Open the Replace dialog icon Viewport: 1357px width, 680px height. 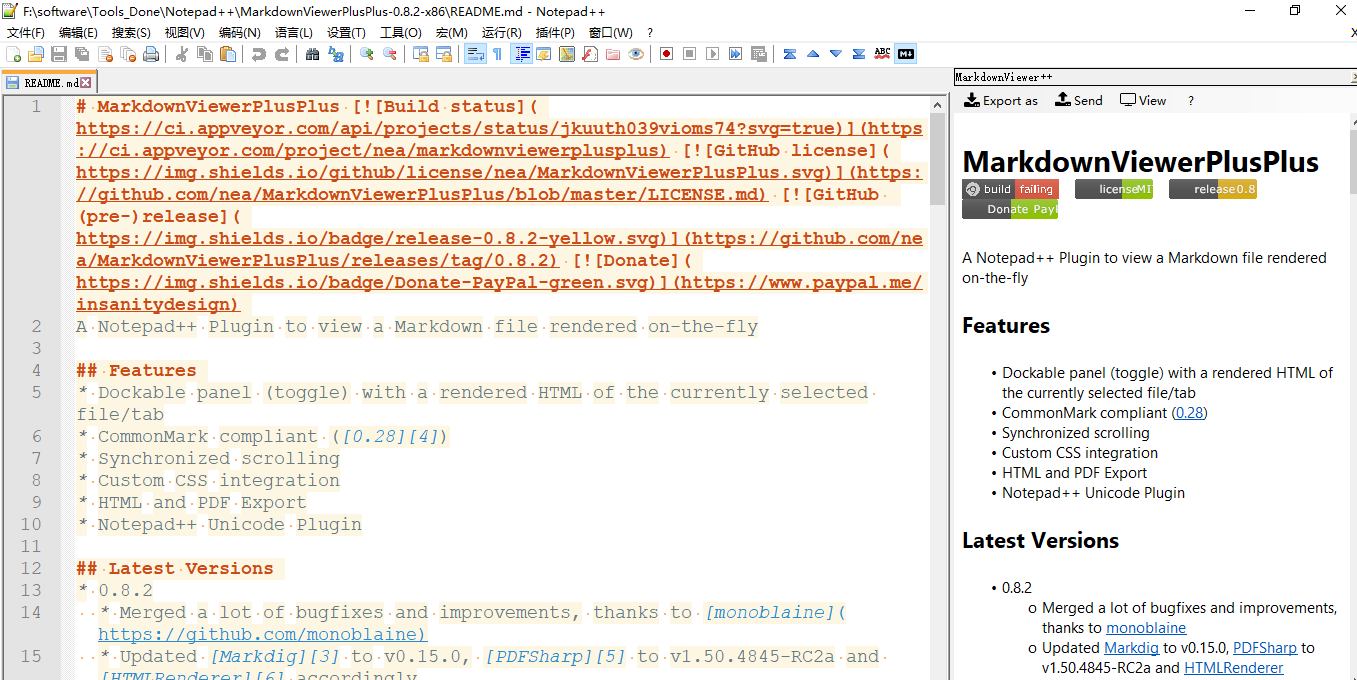(336, 54)
